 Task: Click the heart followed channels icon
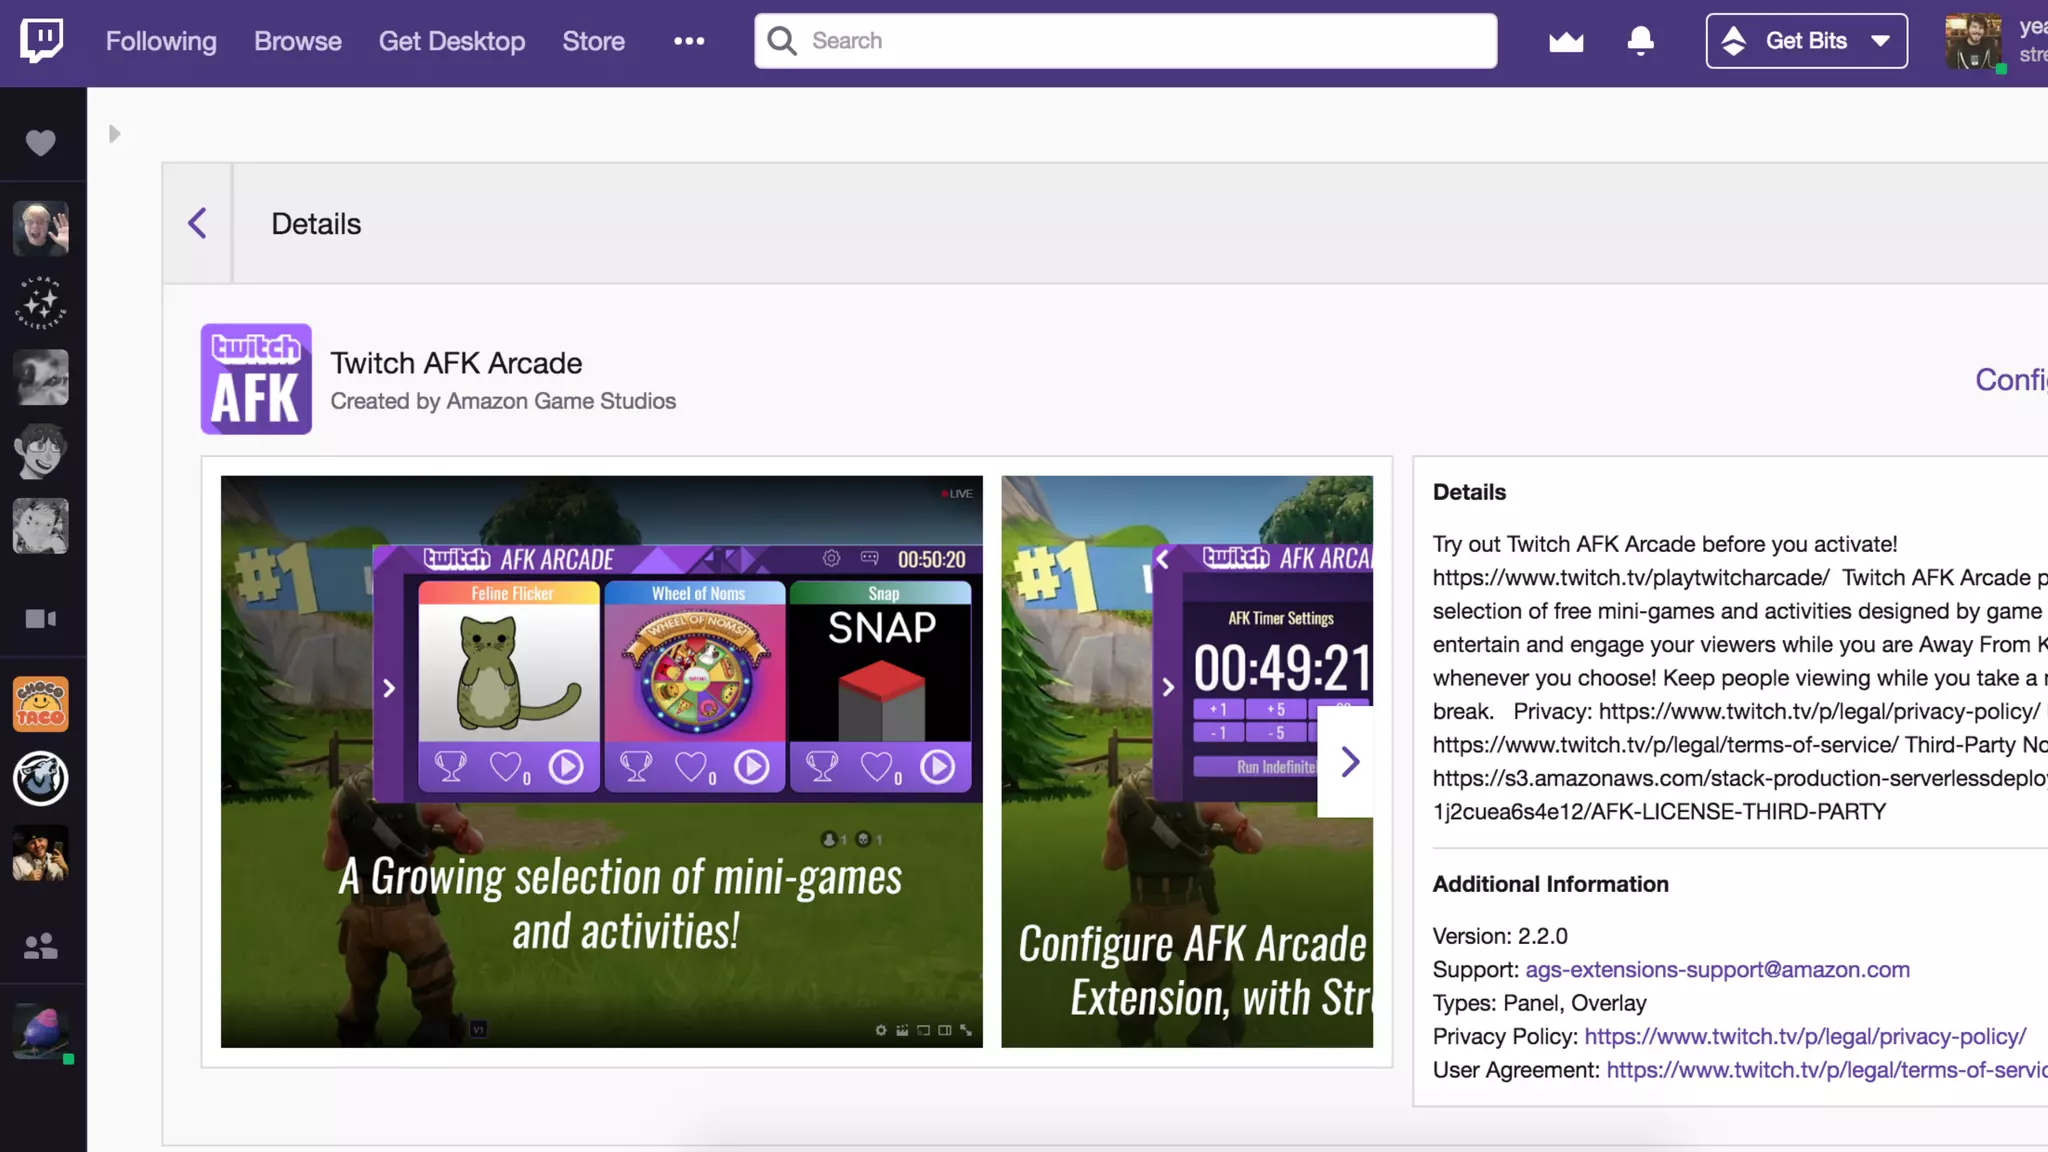(40, 143)
